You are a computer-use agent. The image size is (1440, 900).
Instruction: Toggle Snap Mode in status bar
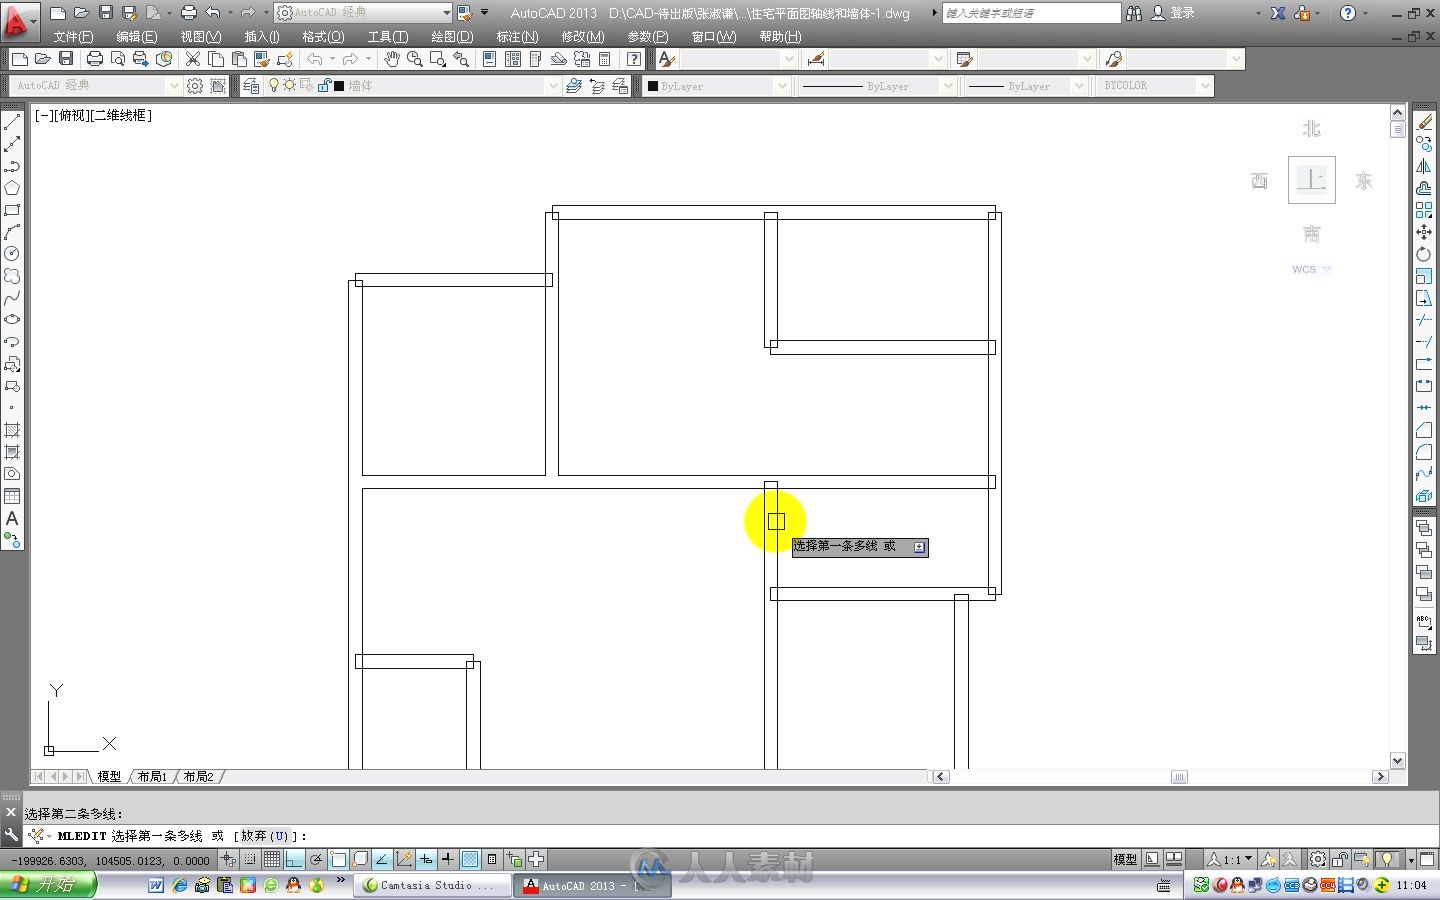250,859
